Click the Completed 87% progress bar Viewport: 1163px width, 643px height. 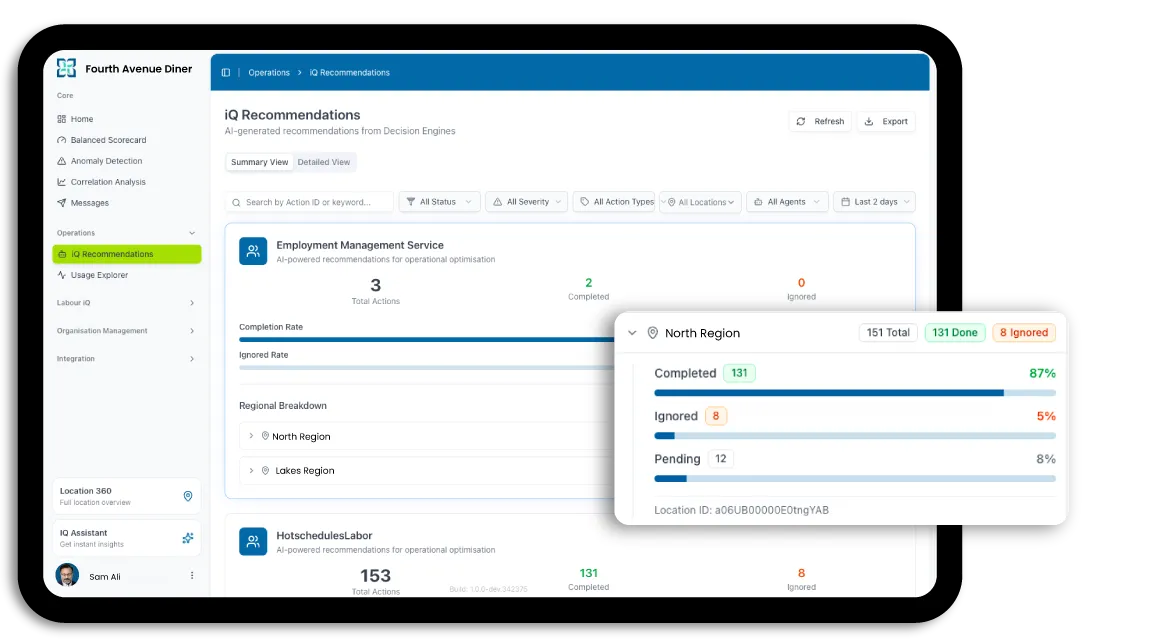pos(854,393)
